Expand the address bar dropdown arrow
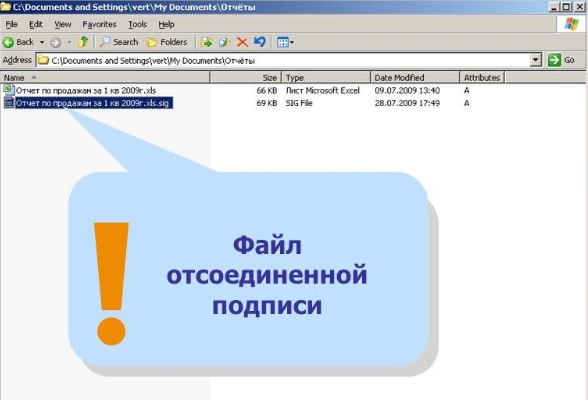Screen dimensions: 588x400 point(536,60)
